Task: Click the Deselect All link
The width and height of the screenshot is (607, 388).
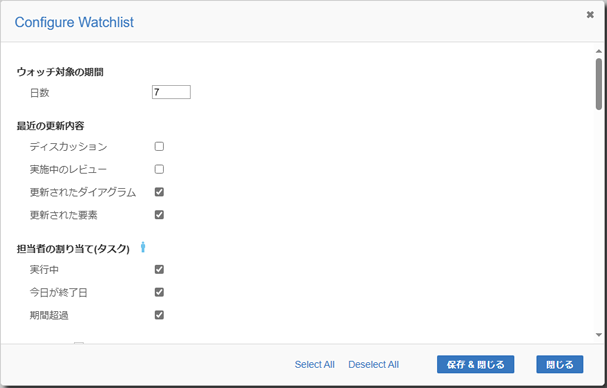Action: click(x=374, y=364)
